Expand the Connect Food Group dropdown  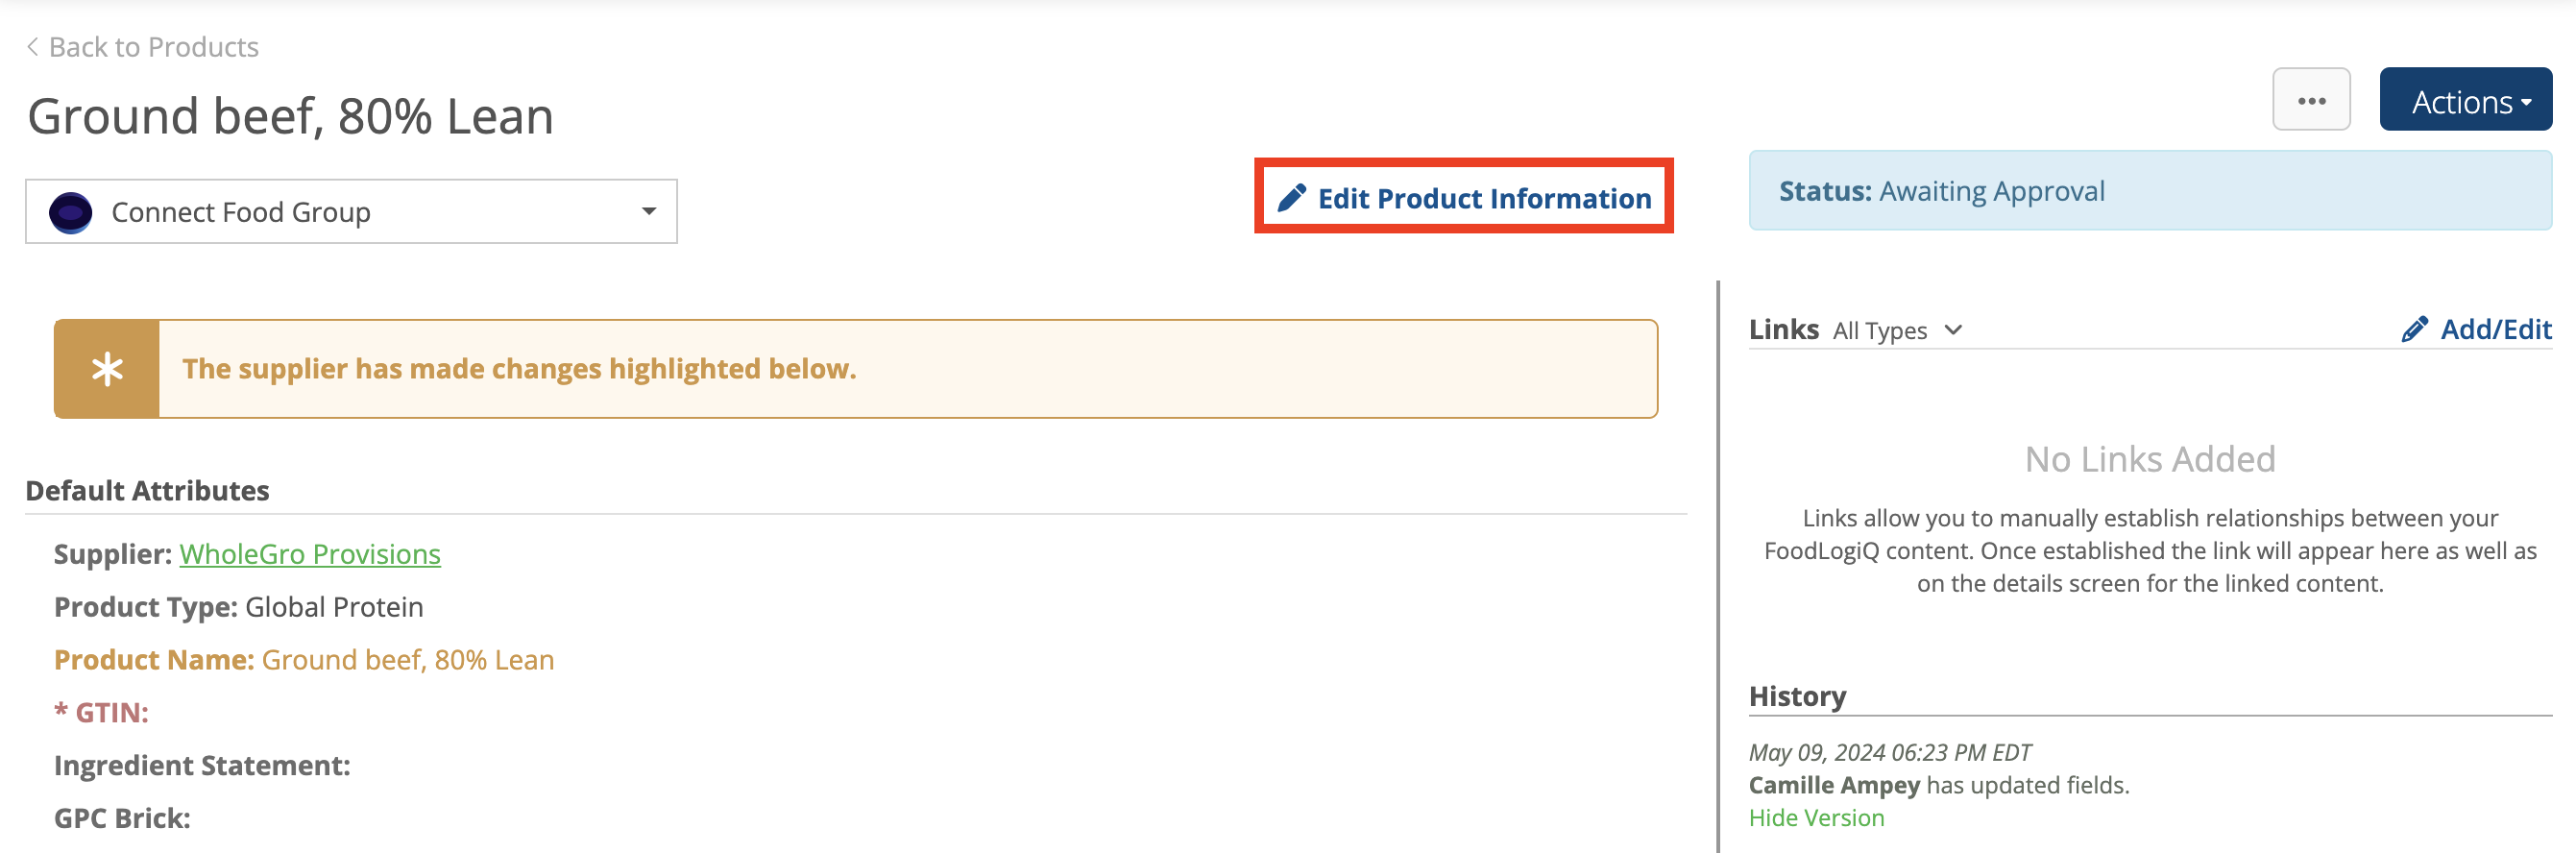pyautogui.click(x=351, y=212)
